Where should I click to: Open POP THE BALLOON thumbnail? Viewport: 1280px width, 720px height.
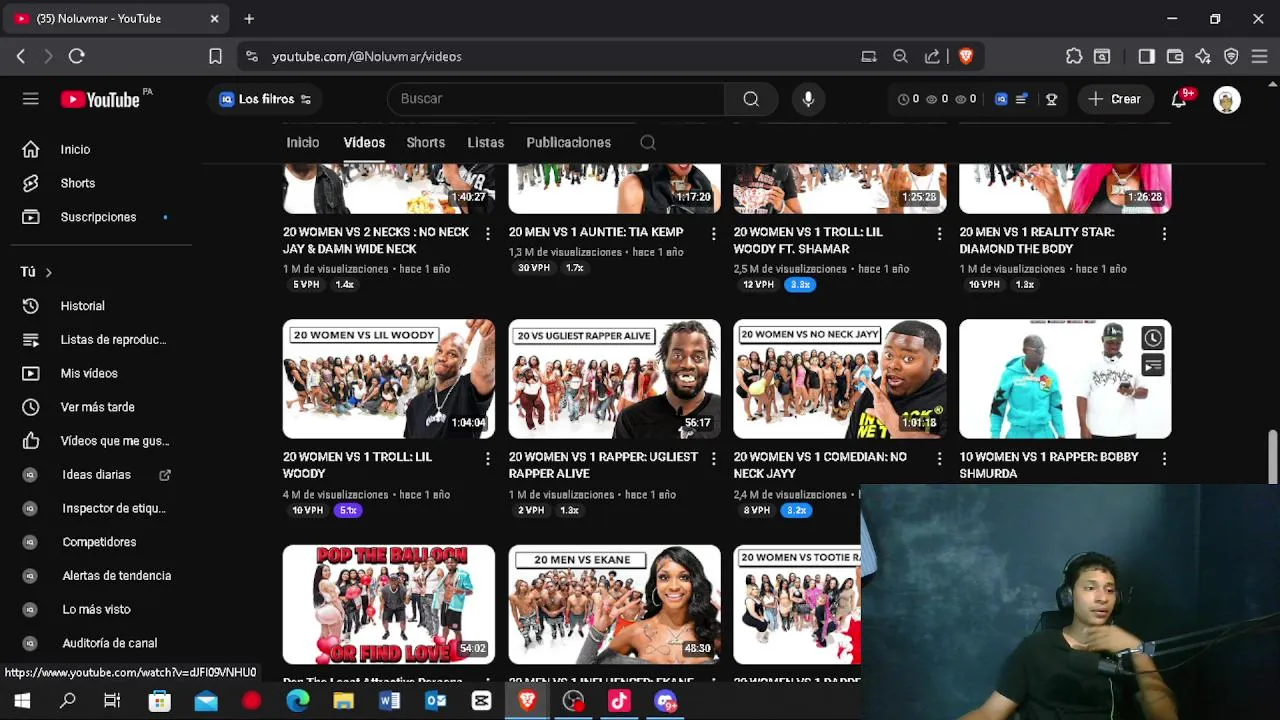pos(389,604)
